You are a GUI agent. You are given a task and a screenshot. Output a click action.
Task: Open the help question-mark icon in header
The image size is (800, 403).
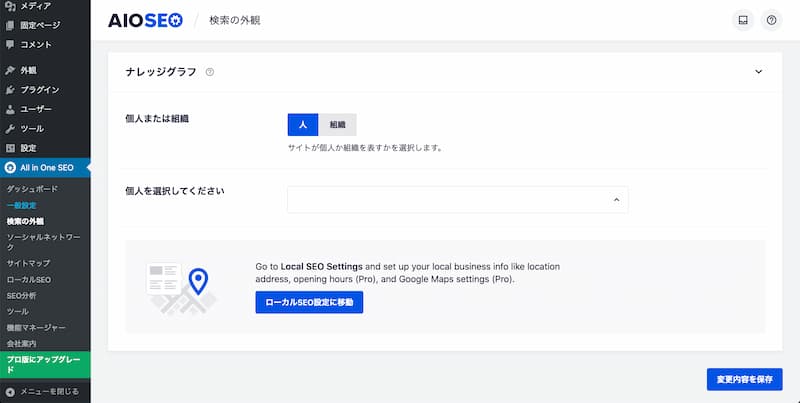[771, 20]
